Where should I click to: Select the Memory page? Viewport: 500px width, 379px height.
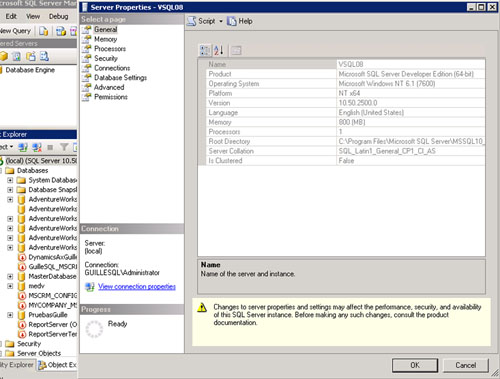pos(105,39)
